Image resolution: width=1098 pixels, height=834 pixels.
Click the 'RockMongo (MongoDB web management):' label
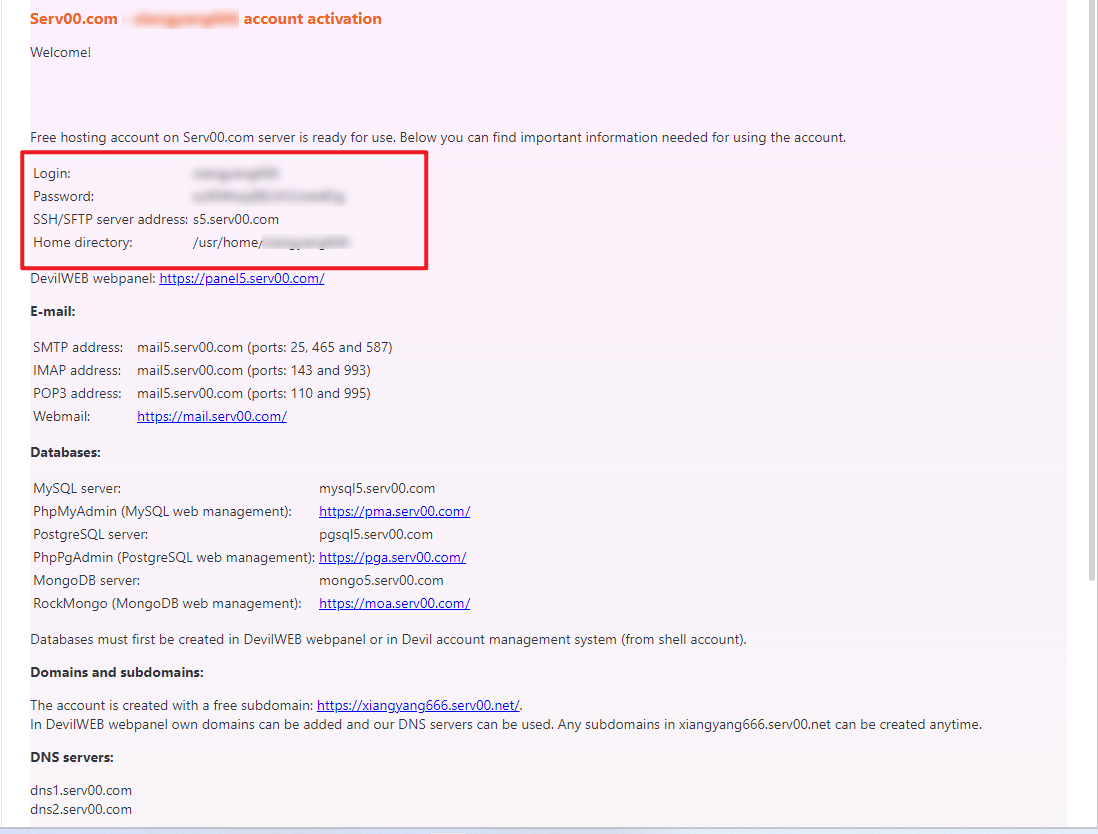[167, 604]
